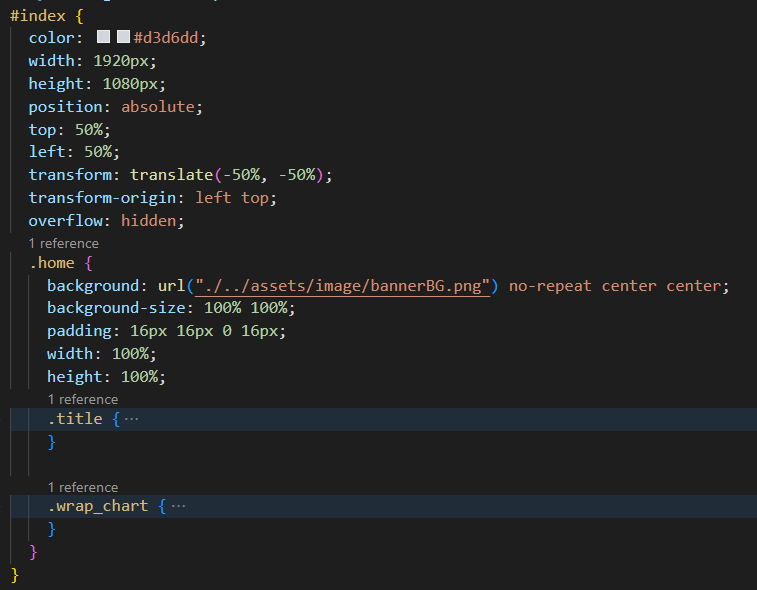Image resolution: width=757 pixels, height=590 pixels.
Task: Click the pink closing brace of .home
Action: (33, 551)
